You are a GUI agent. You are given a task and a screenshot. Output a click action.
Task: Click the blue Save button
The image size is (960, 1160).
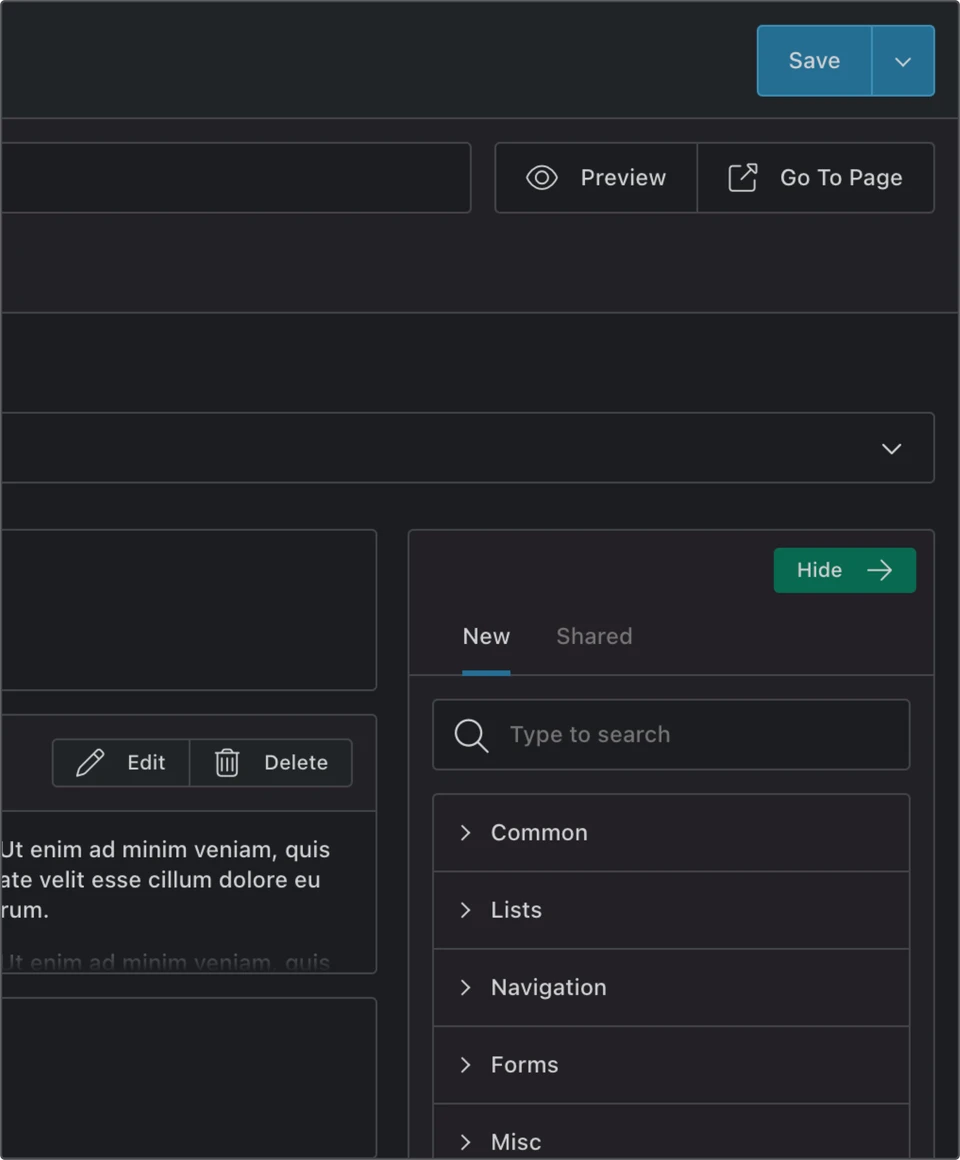pyautogui.click(x=814, y=61)
